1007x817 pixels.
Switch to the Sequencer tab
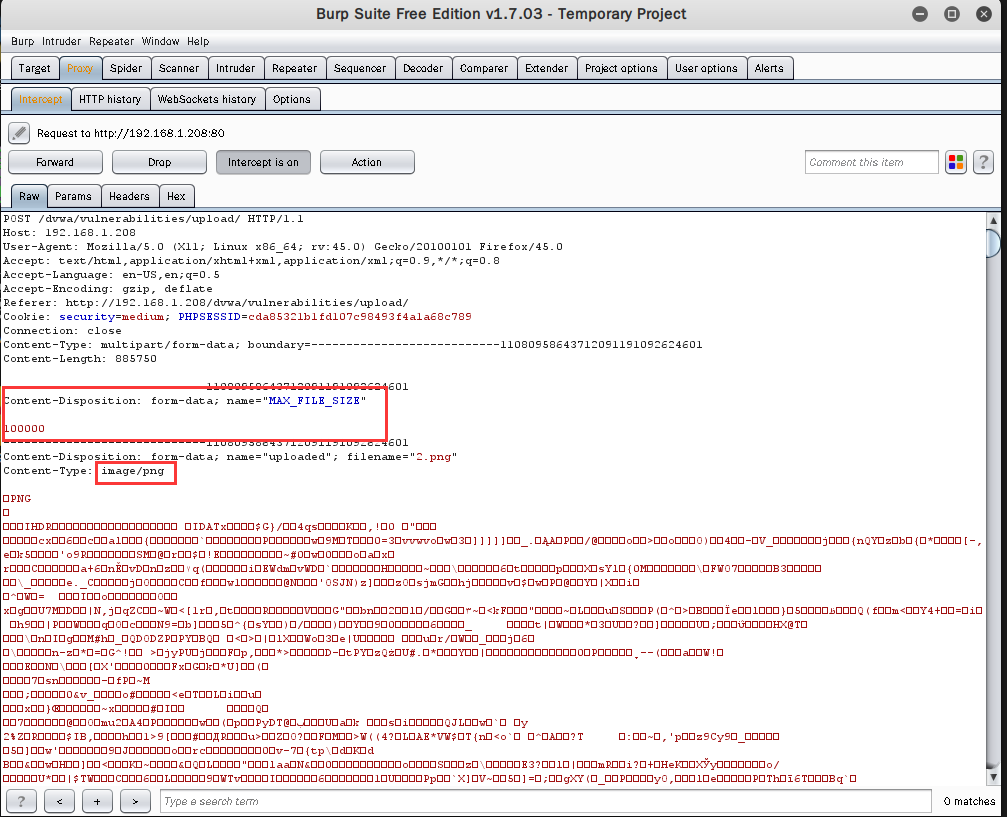coord(360,68)
